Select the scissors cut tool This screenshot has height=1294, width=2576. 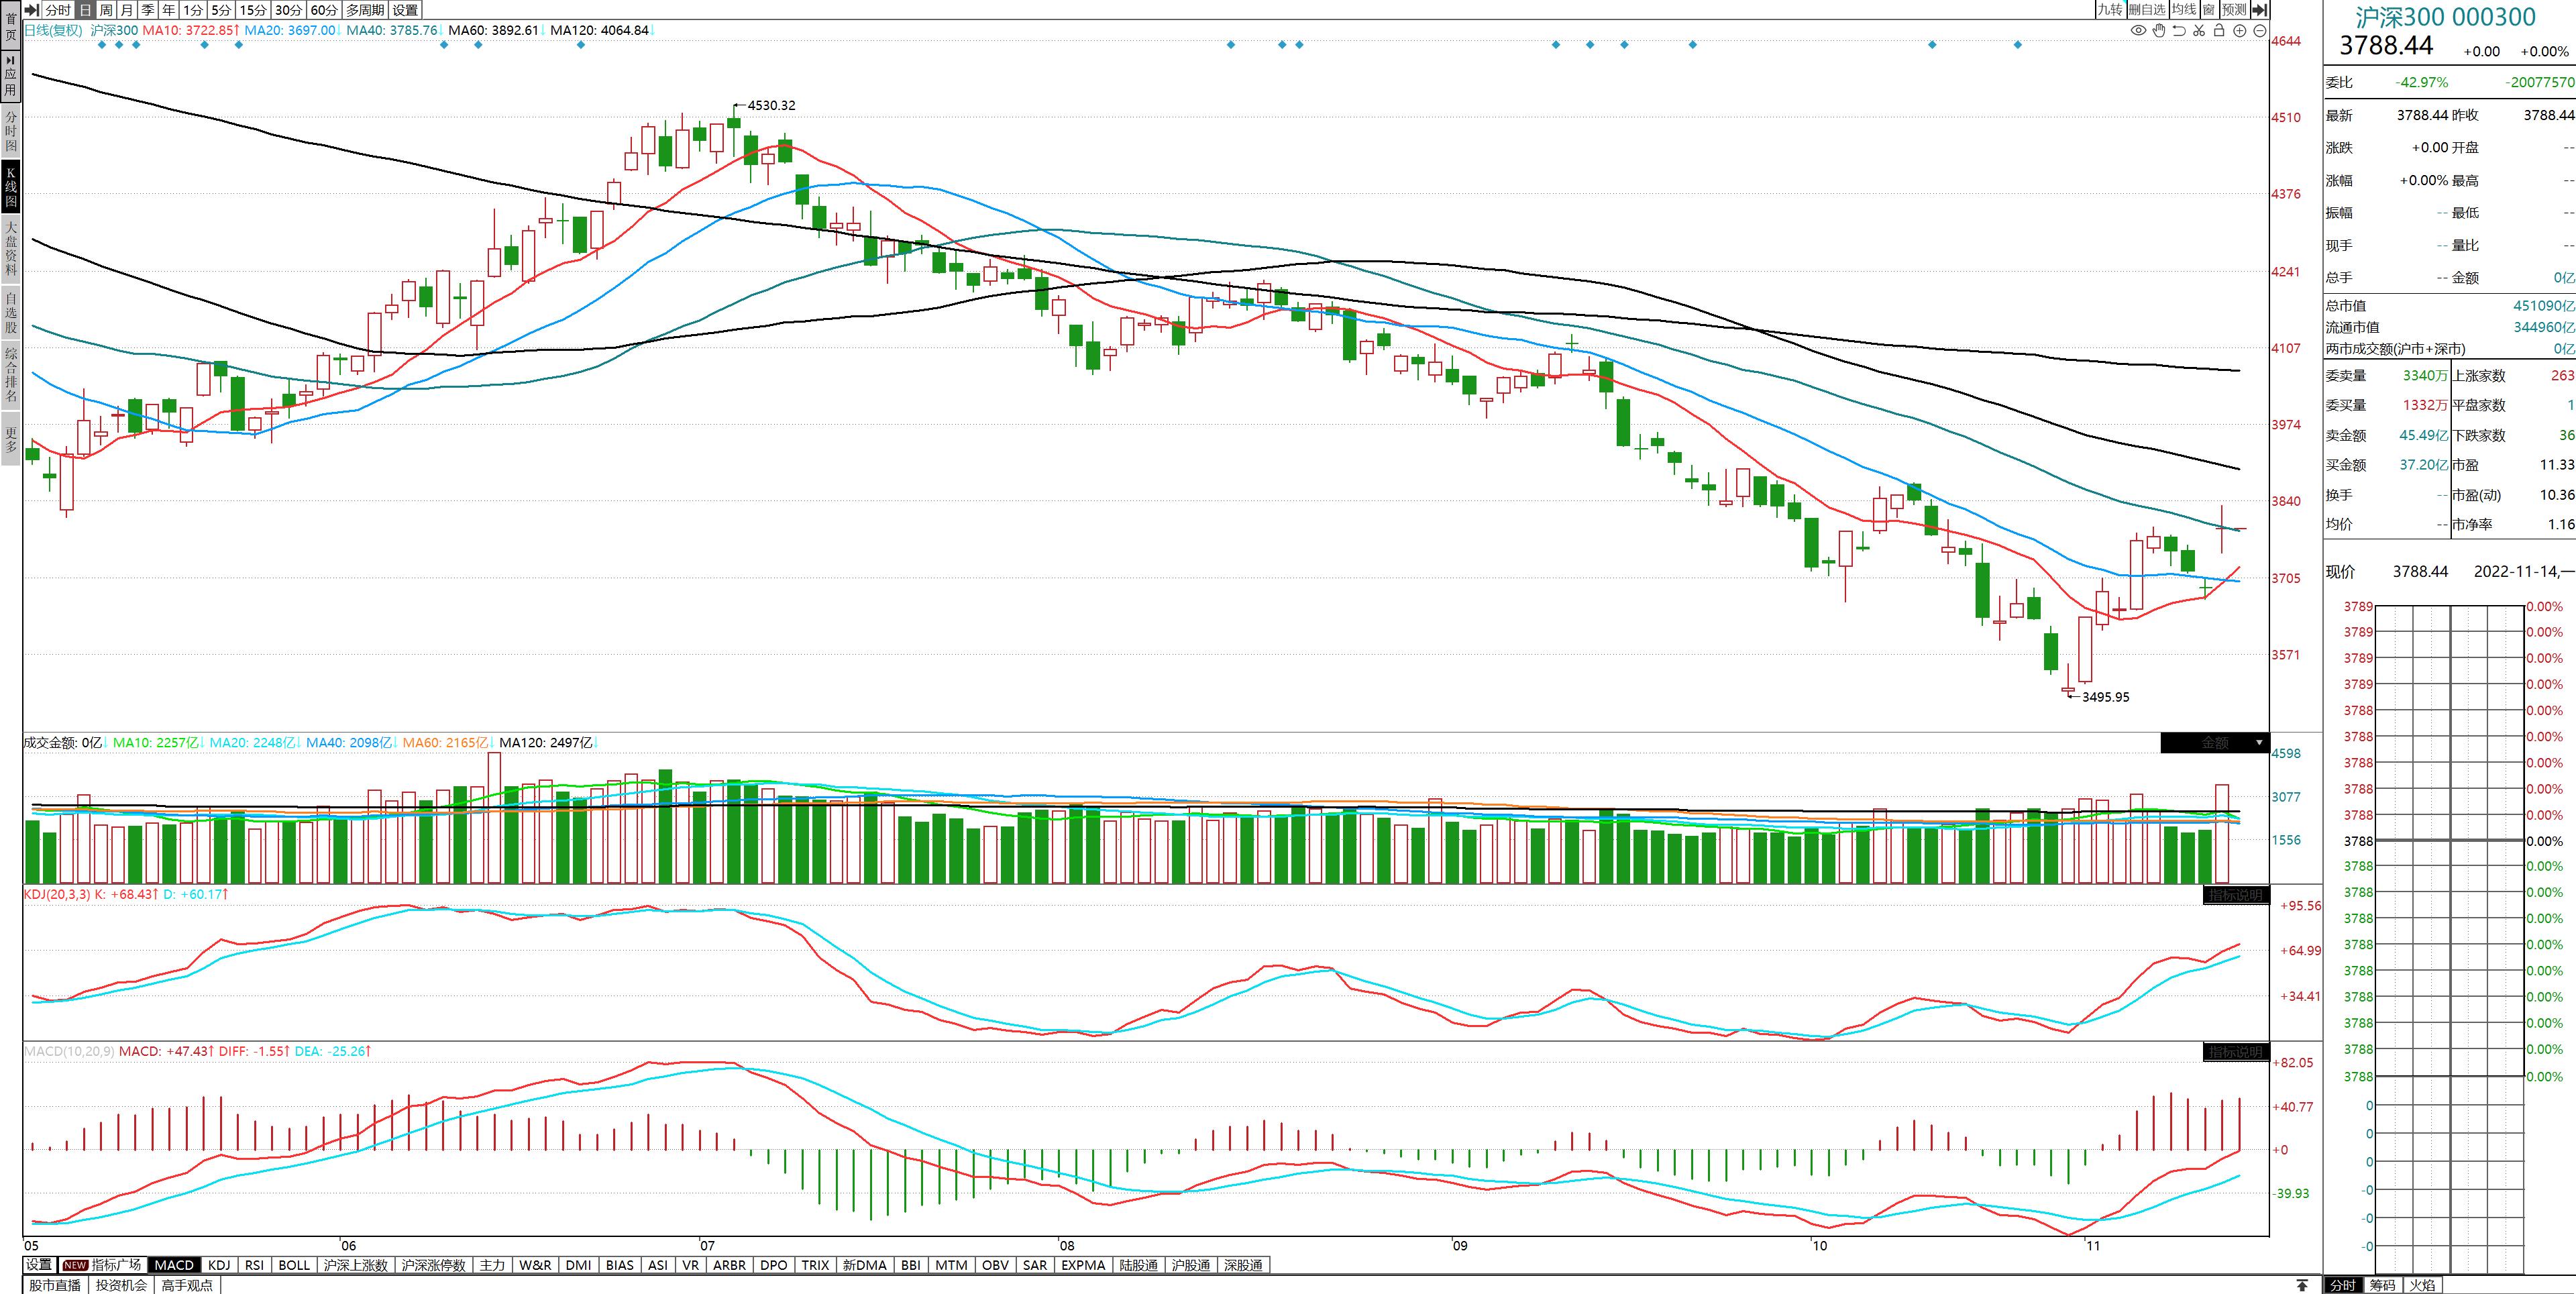(x=2199, y=31)
